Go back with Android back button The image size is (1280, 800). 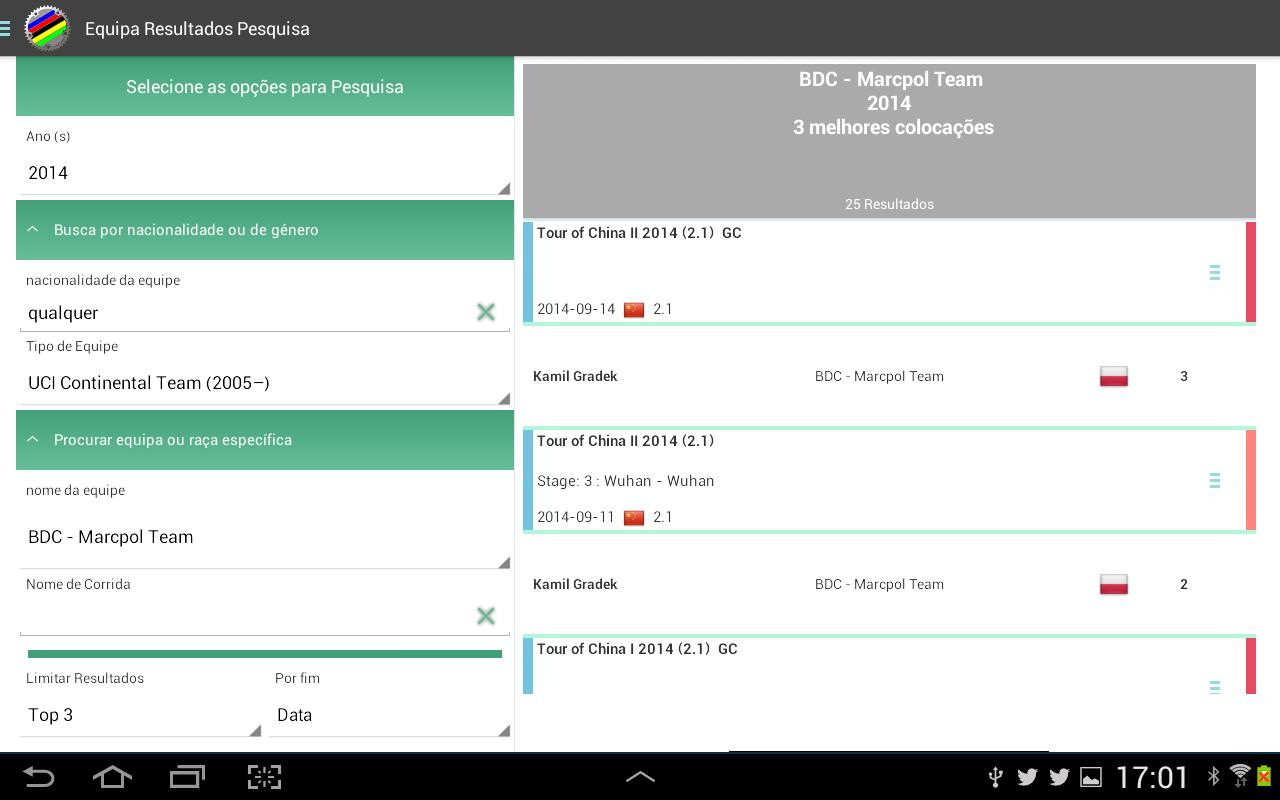point(39,777)
